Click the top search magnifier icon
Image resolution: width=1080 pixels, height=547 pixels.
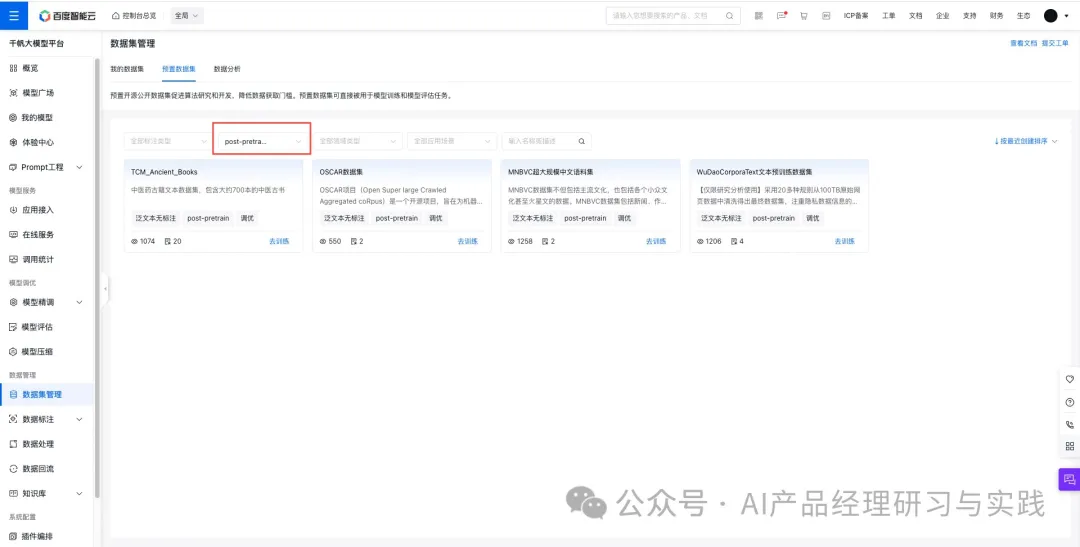[729, 15]
